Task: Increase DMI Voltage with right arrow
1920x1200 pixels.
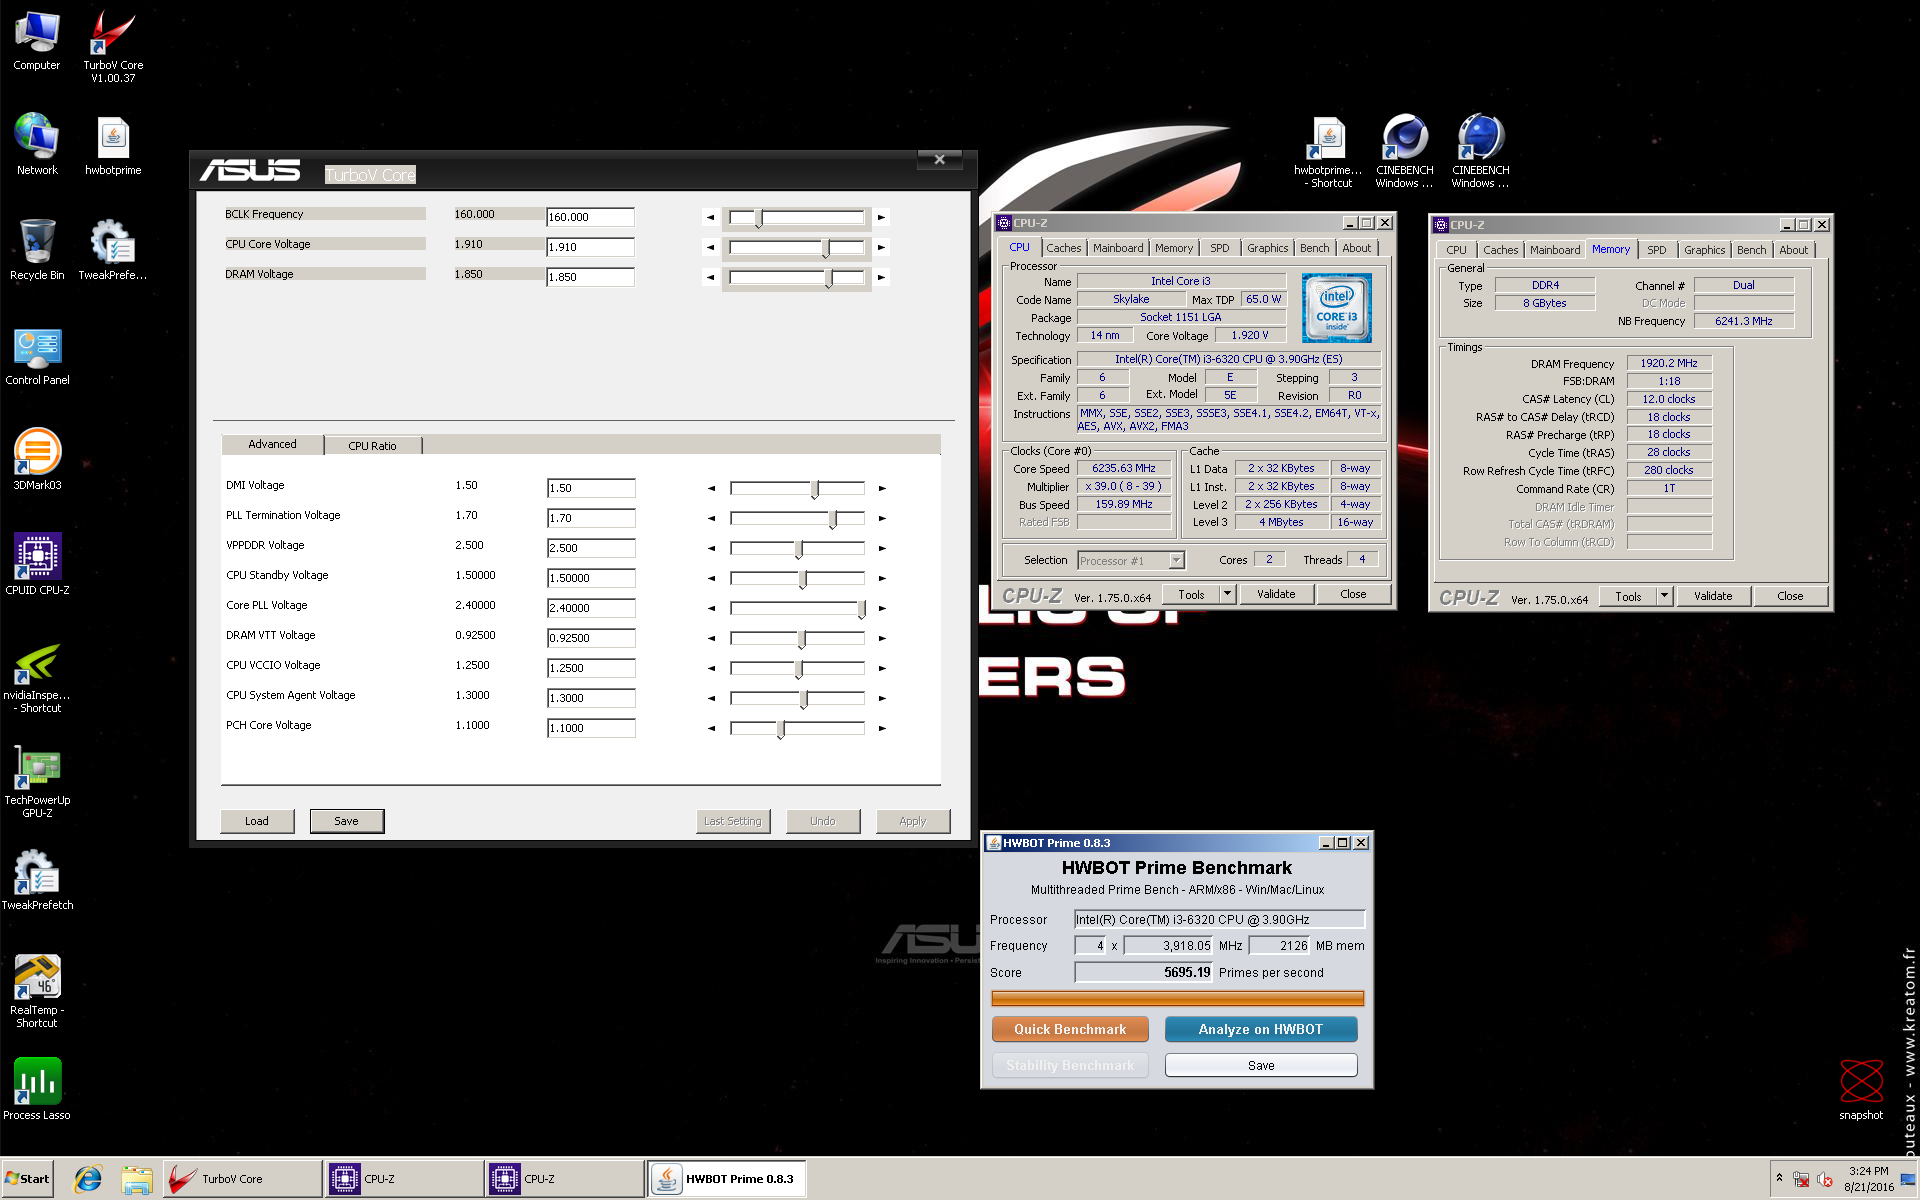Action: click(882, 488)
